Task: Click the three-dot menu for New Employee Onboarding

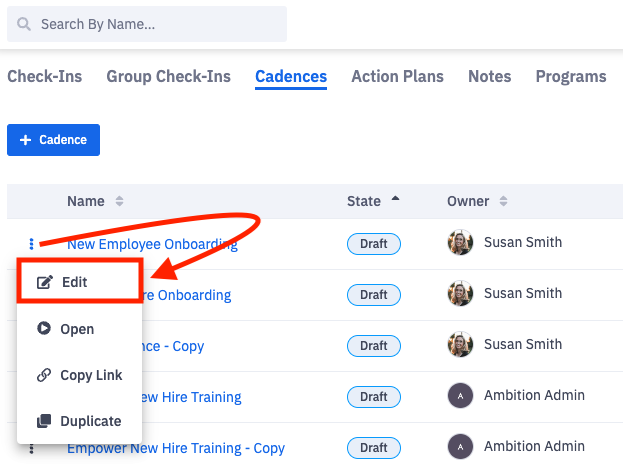Action: (x=31, y=243)
